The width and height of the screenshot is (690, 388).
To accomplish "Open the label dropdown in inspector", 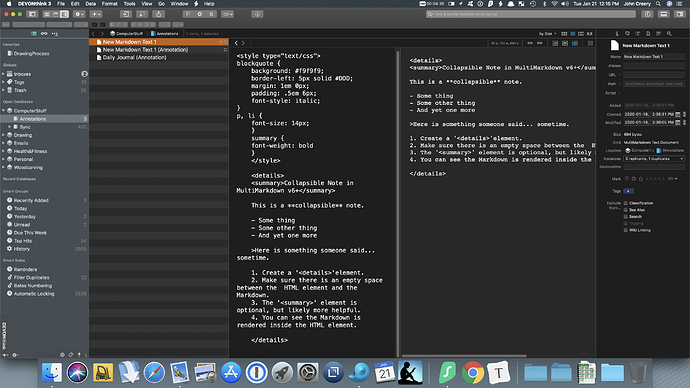I will coord(673,179).
